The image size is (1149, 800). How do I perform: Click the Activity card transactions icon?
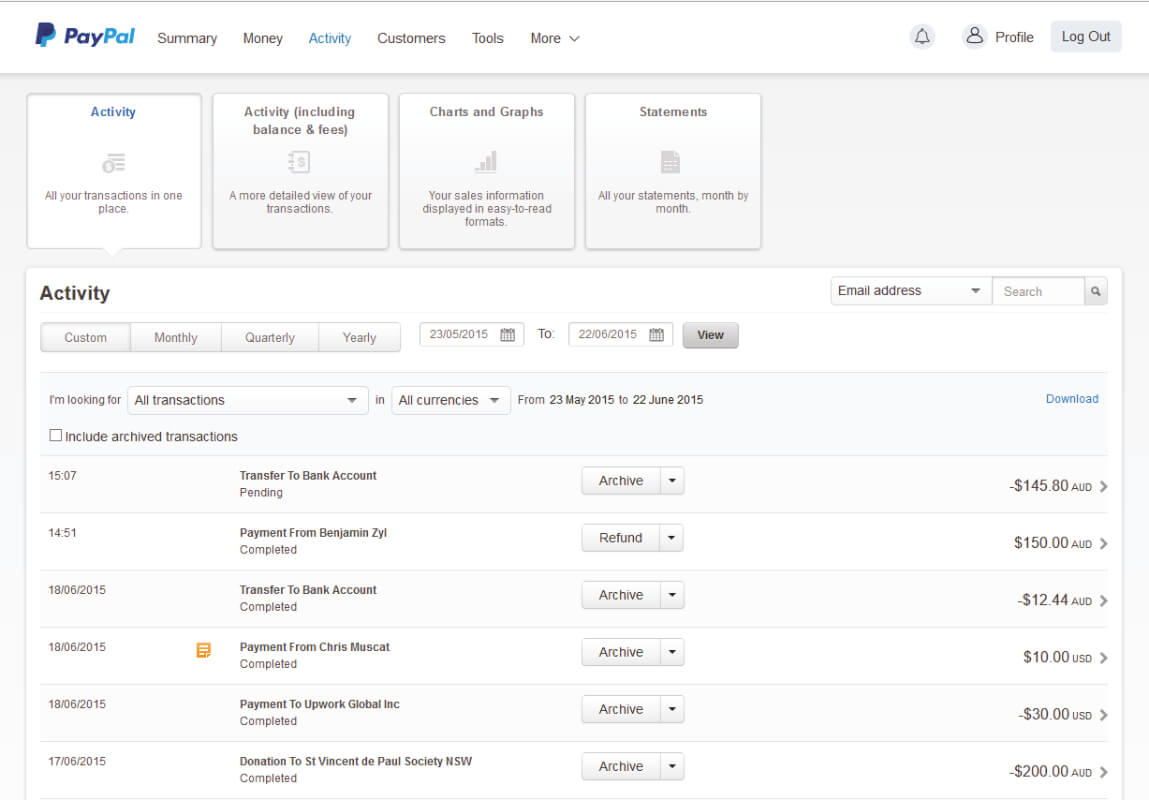coord(114,163)
